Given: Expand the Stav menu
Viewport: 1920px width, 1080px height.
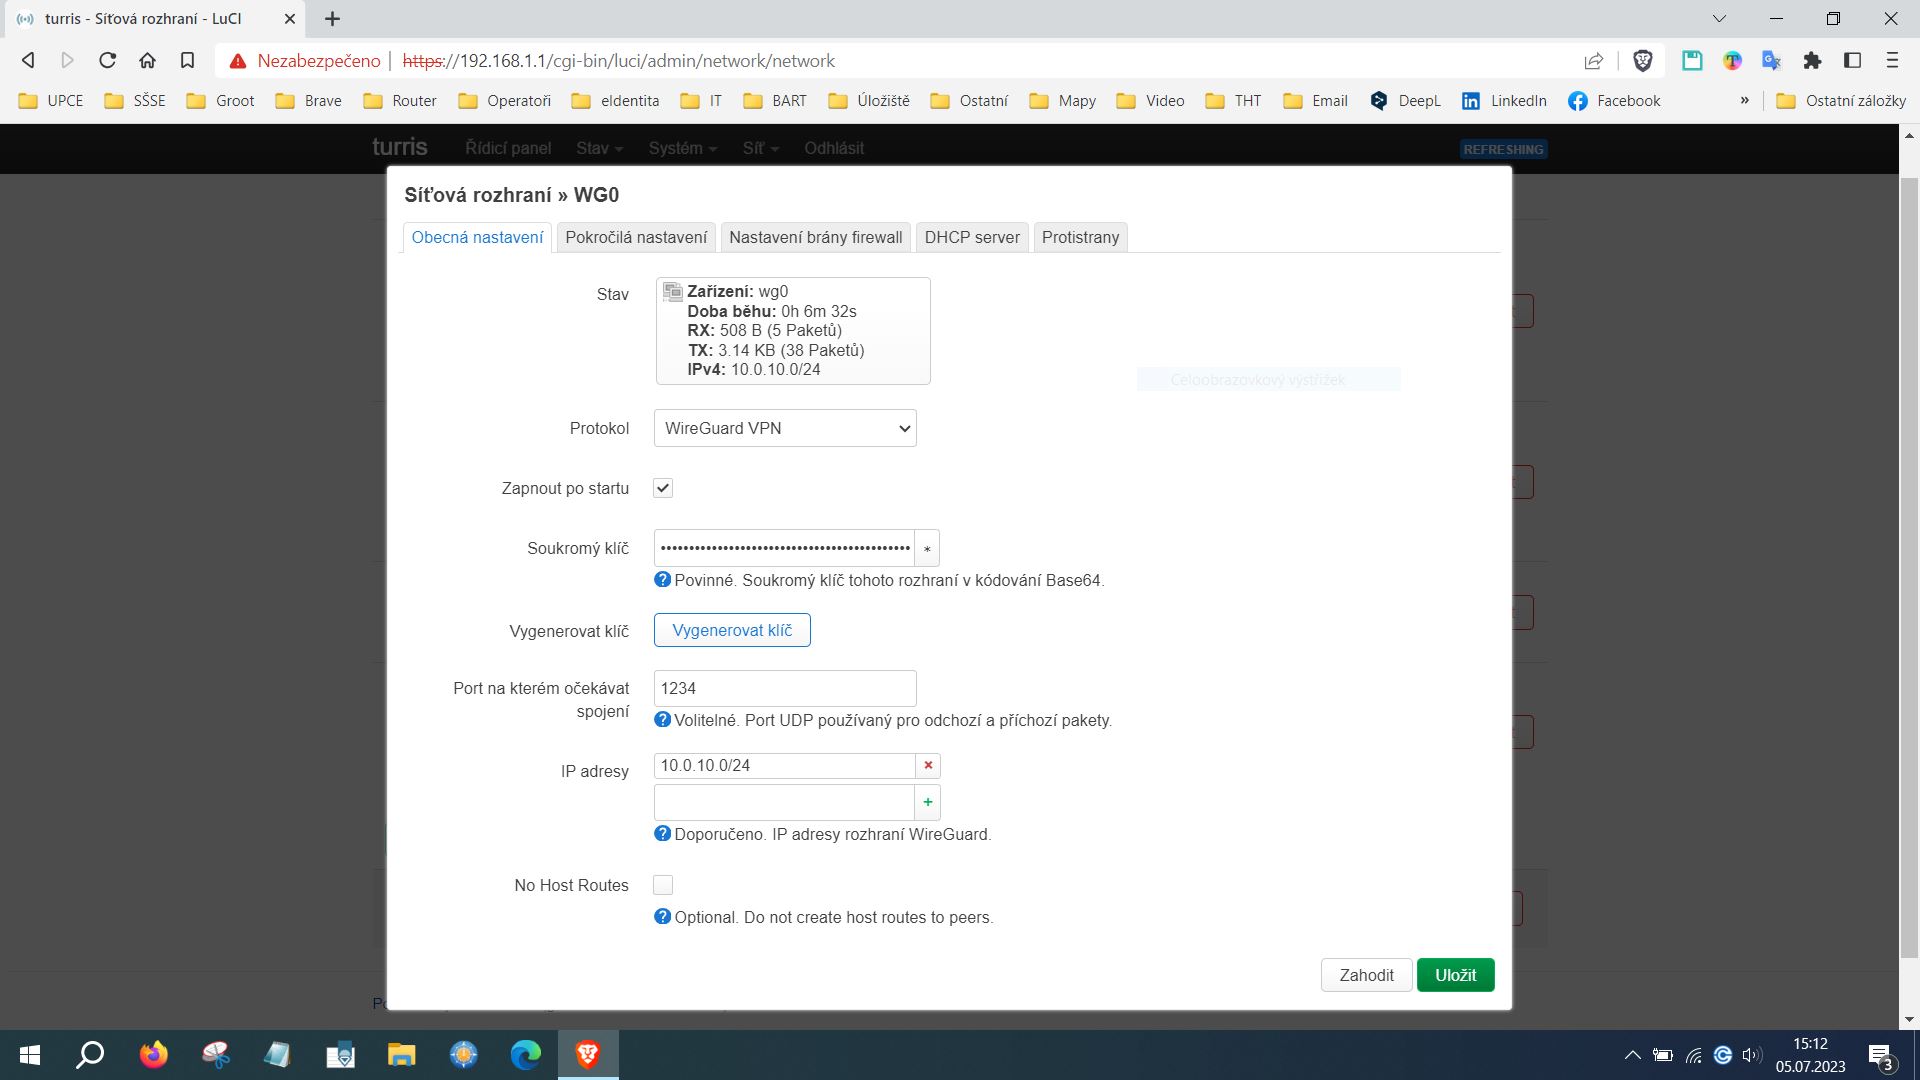Looking at the screenshot, I should pyautogui.click(x=599, y=148).
